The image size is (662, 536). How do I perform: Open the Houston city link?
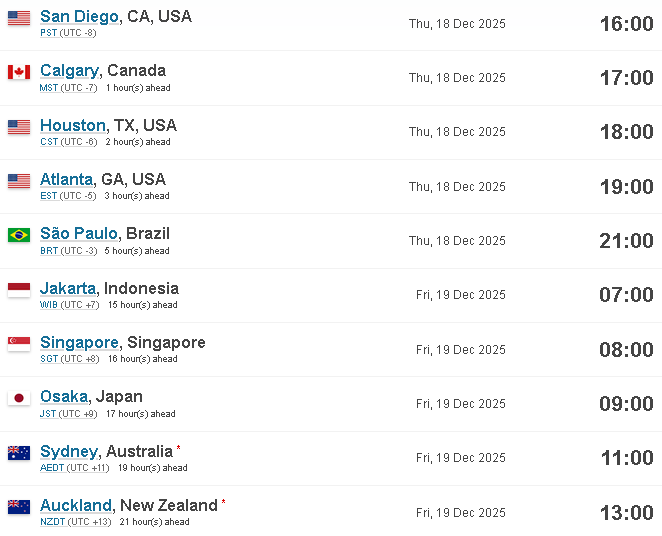pos(73,125)
